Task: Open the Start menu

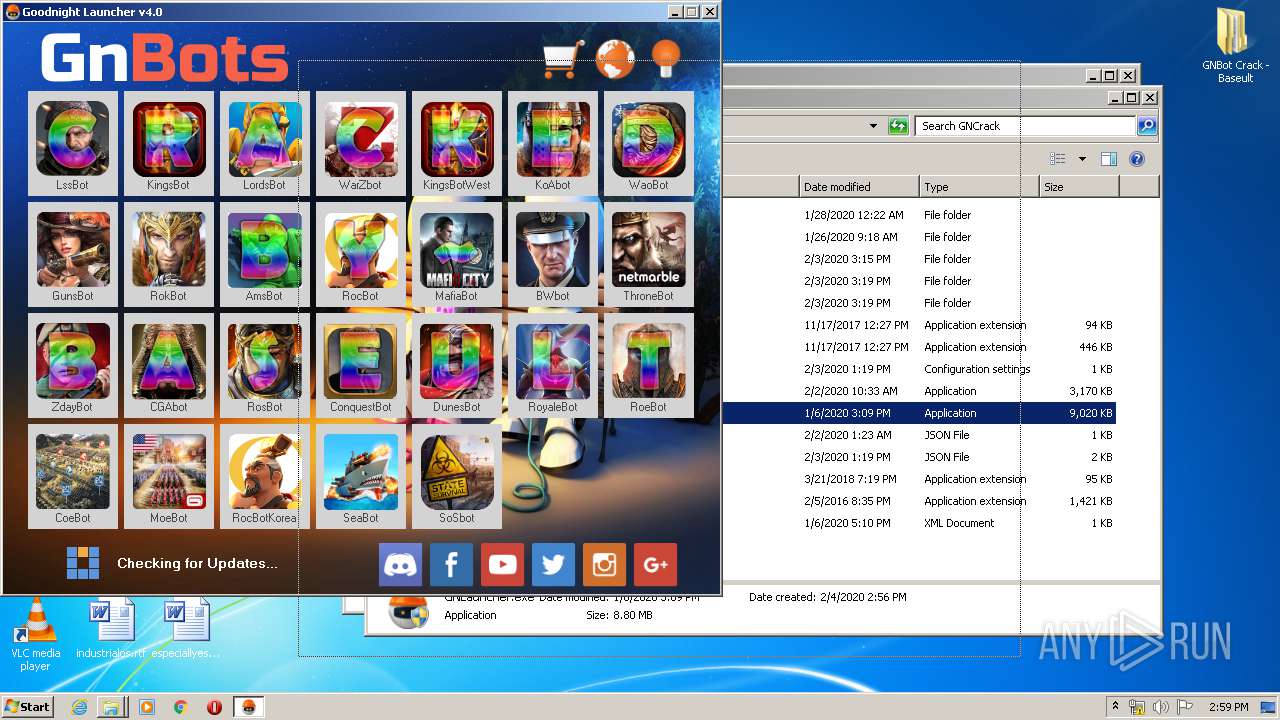Action: [28, 706]
